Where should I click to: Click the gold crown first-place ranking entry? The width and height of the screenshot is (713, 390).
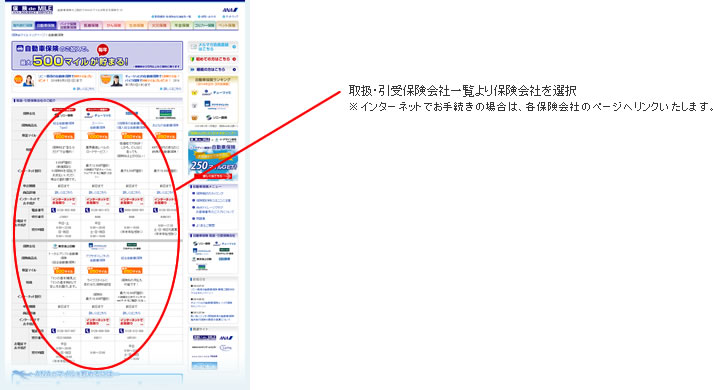(213, 92)
